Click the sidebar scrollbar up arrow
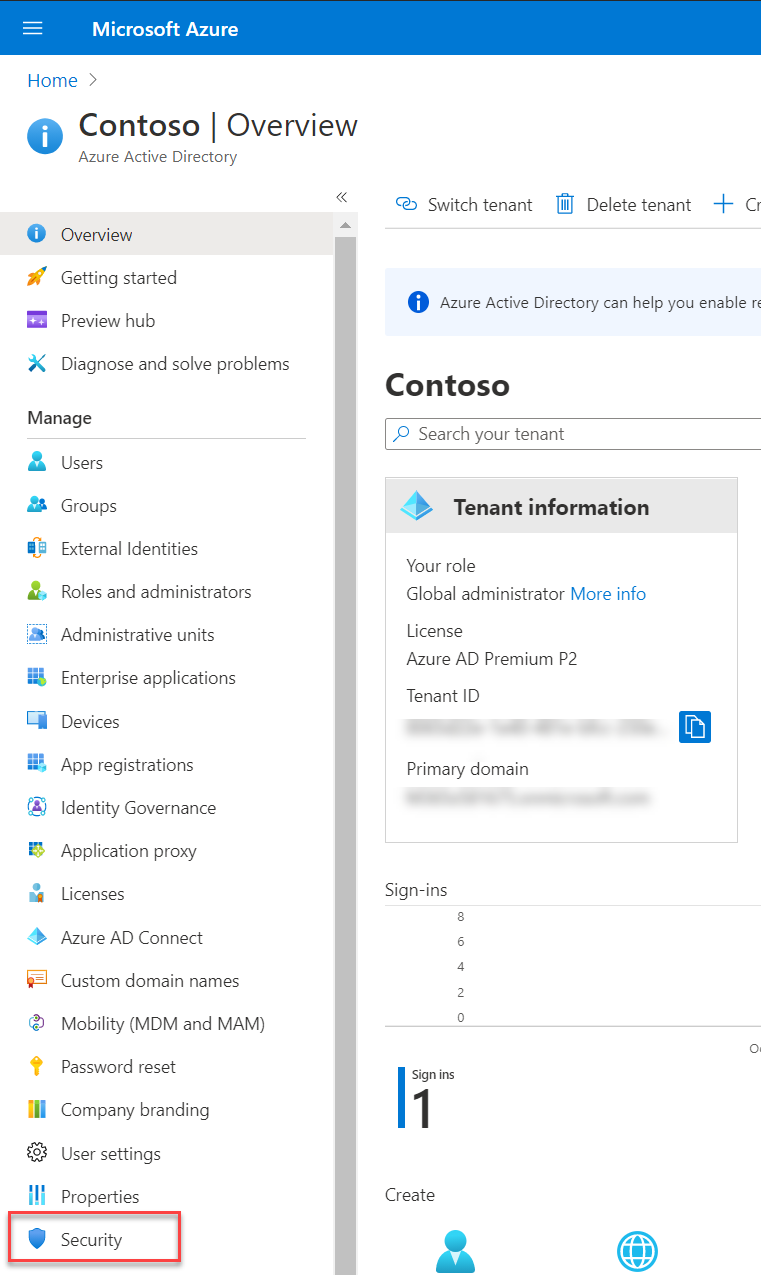Viewport: 761px width, 1275px height. click(345, 225)
